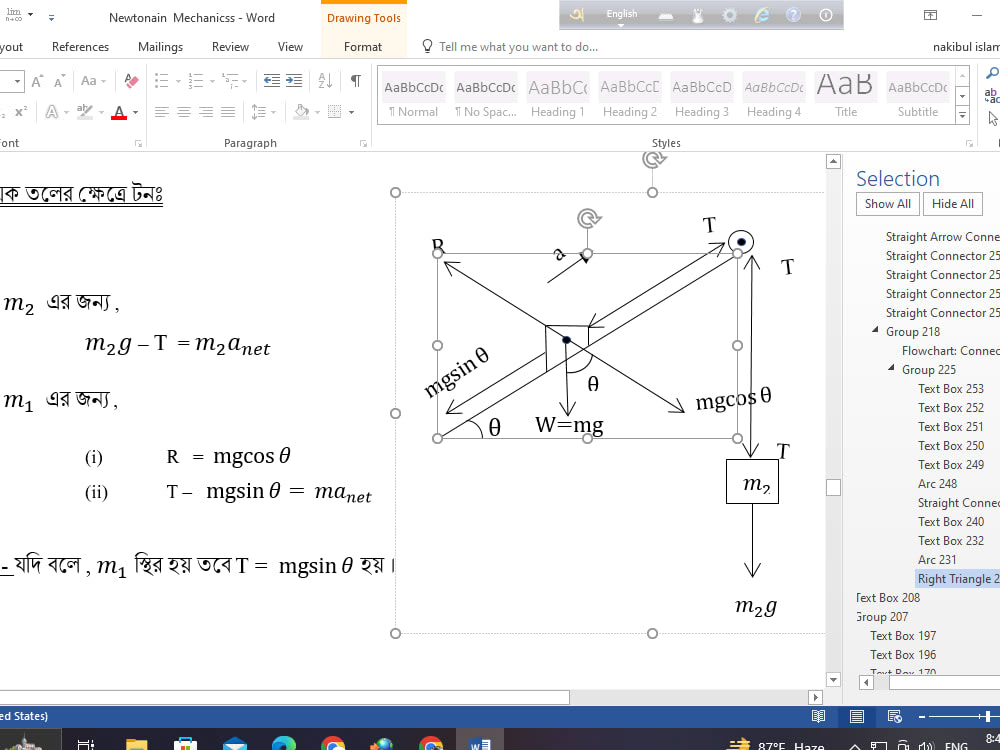Clear all formatting with the eraser icon
1000x750 pixels.
pos(131,80)
